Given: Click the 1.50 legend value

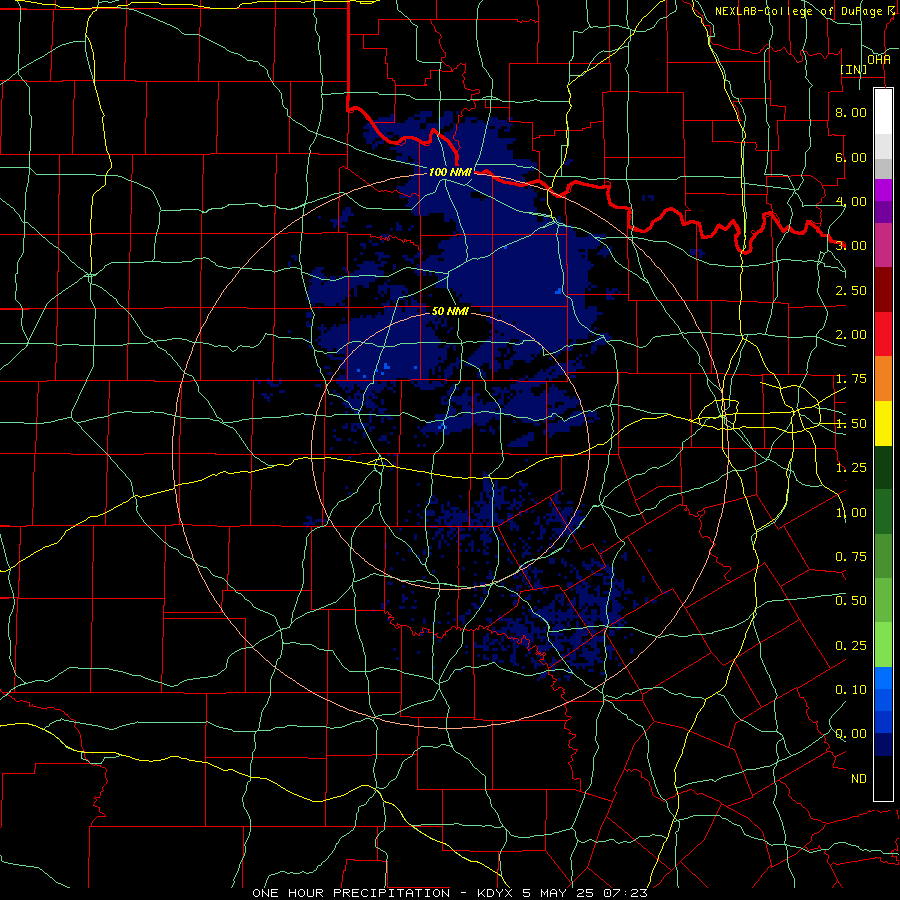Looking at the screenshot, I should [x=851, y=424].
